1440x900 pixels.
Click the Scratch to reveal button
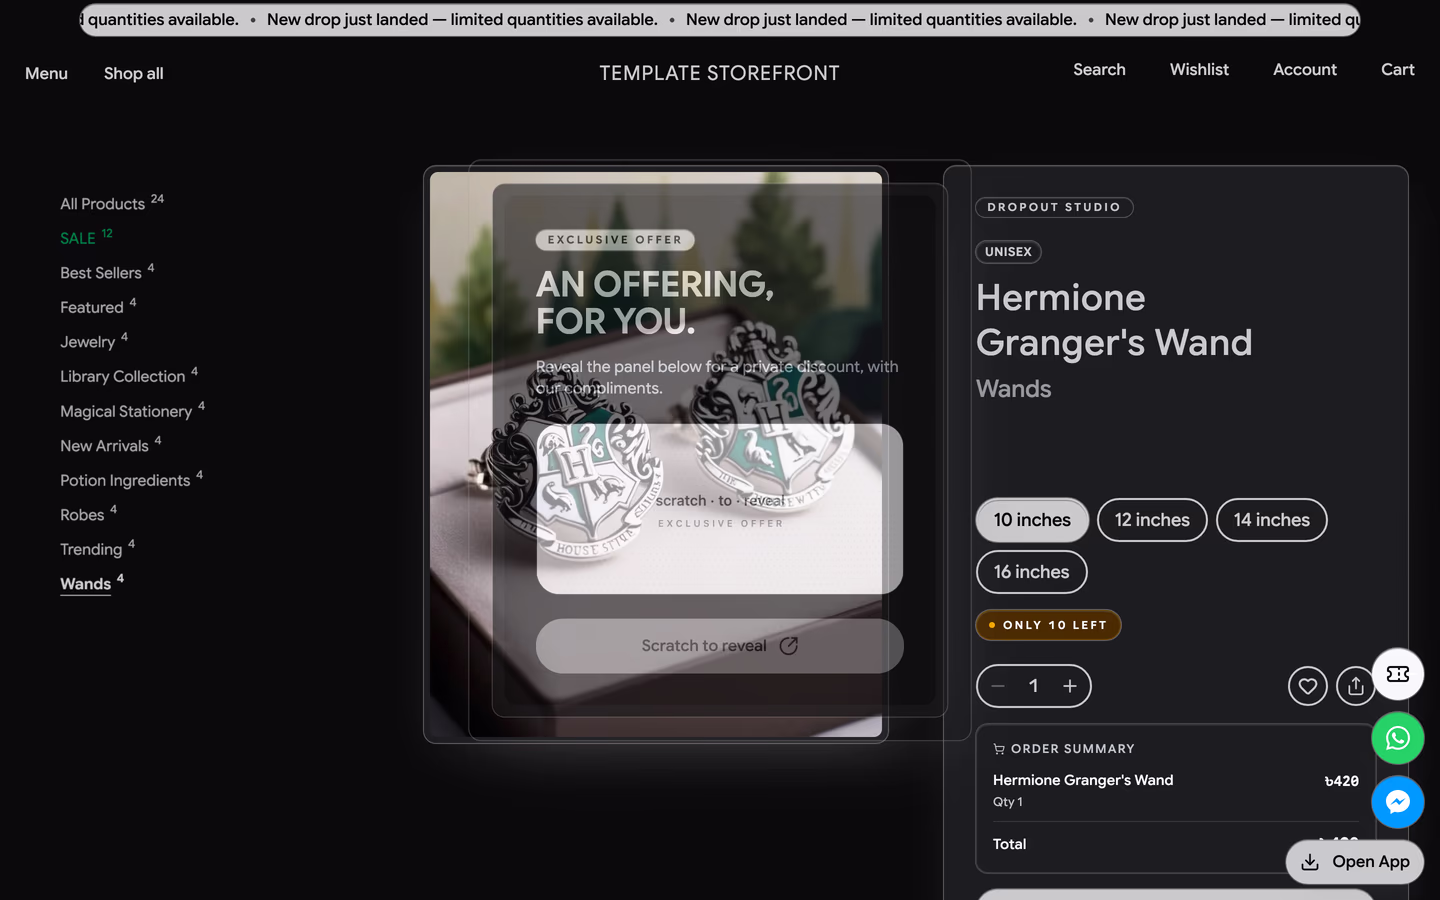719,646
